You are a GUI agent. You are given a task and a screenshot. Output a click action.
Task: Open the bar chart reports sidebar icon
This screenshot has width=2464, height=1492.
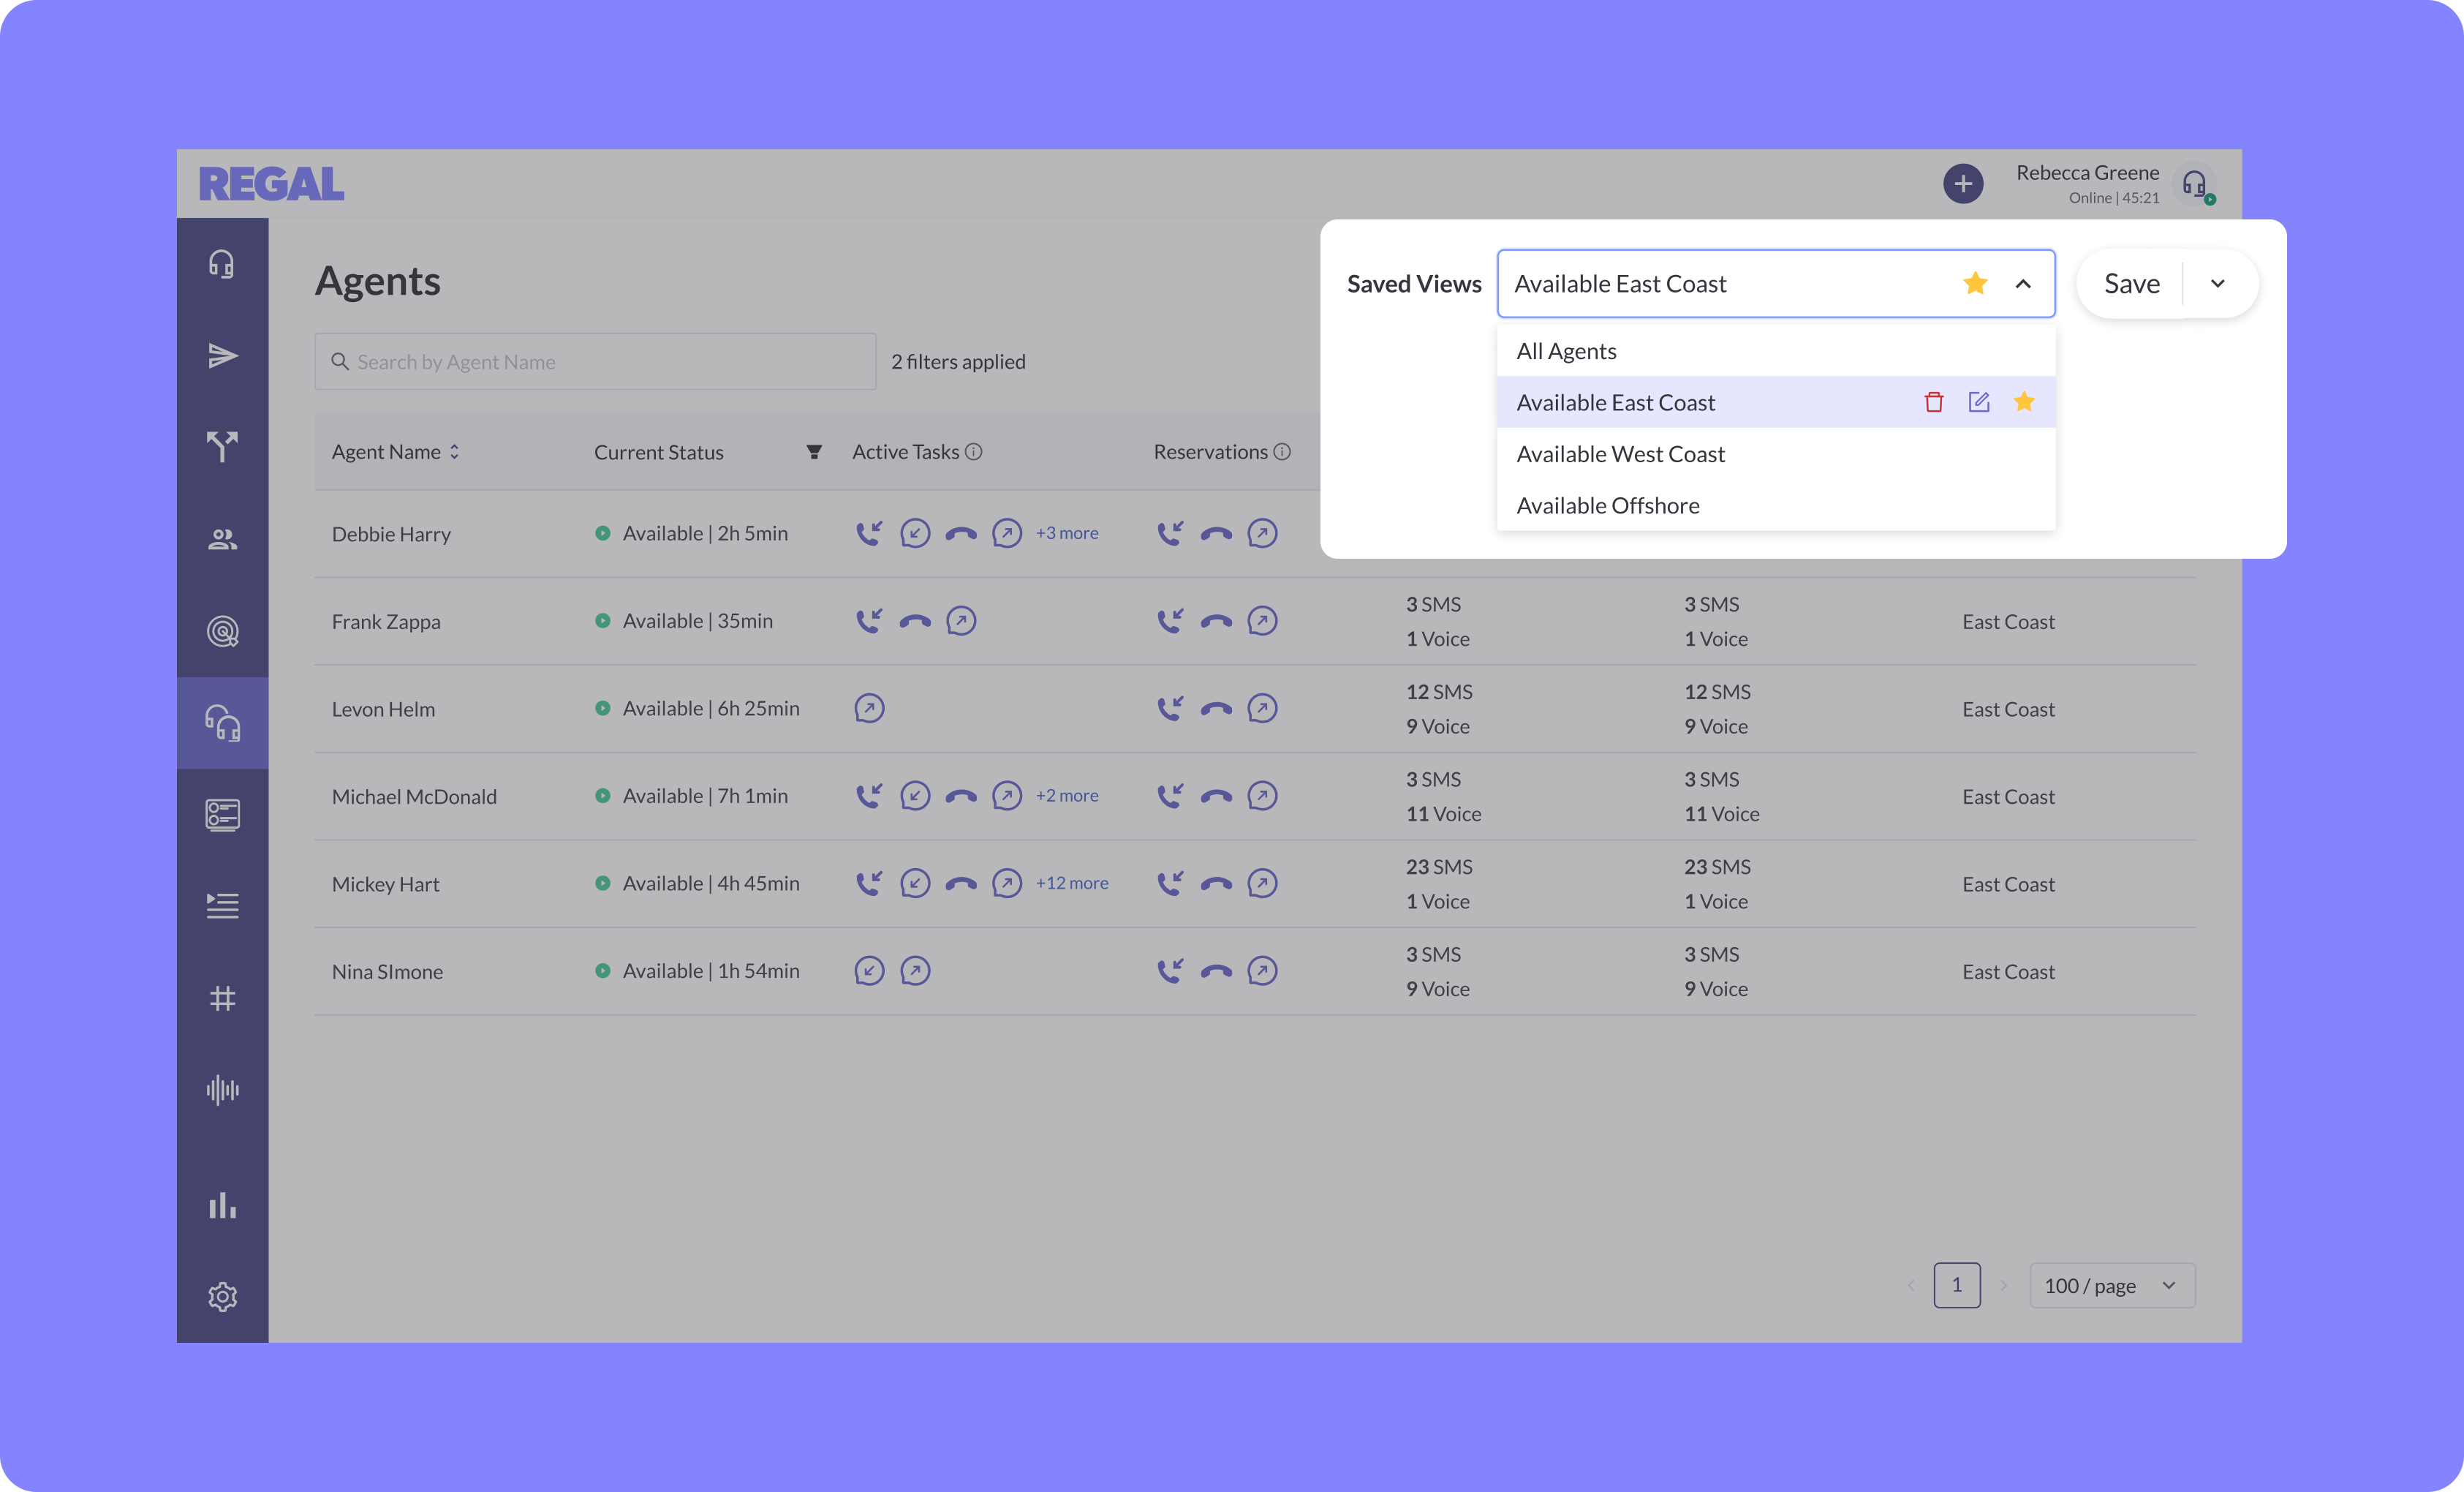tap(222, 1205)
